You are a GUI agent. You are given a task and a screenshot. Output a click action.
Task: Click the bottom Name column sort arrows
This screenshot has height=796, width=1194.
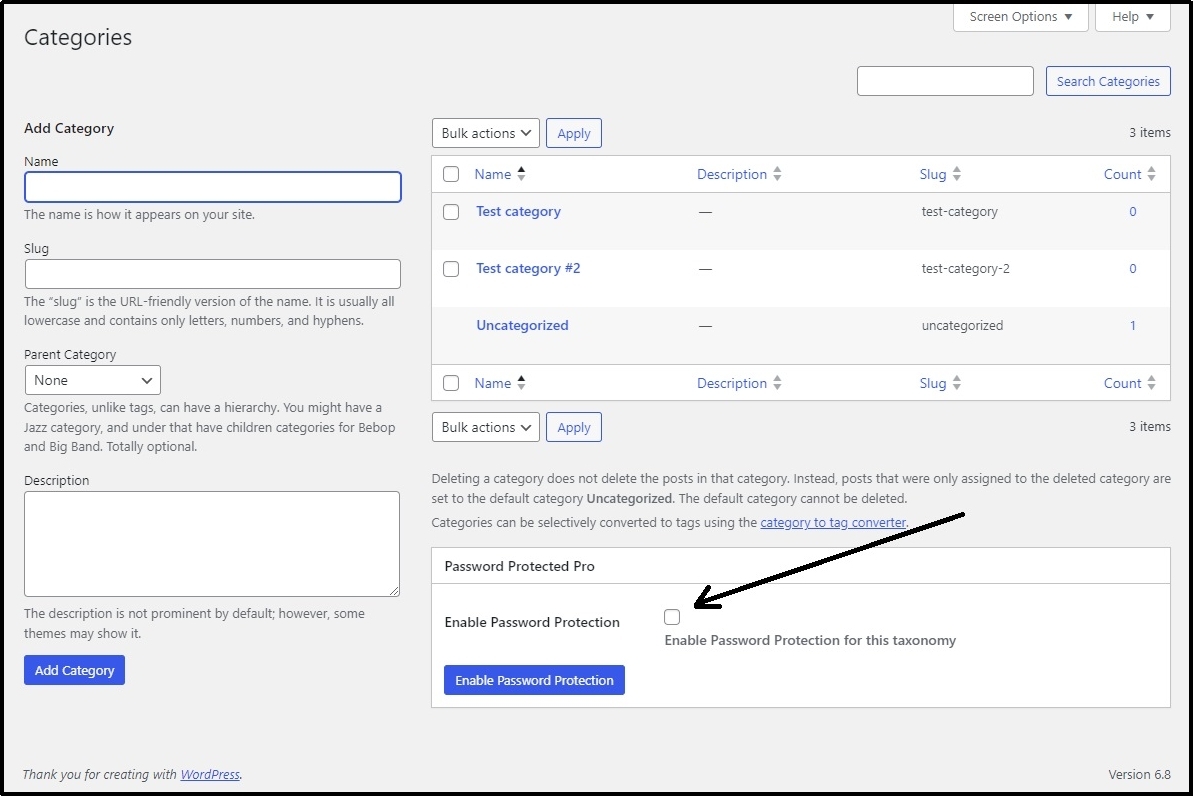pos(521,382)
